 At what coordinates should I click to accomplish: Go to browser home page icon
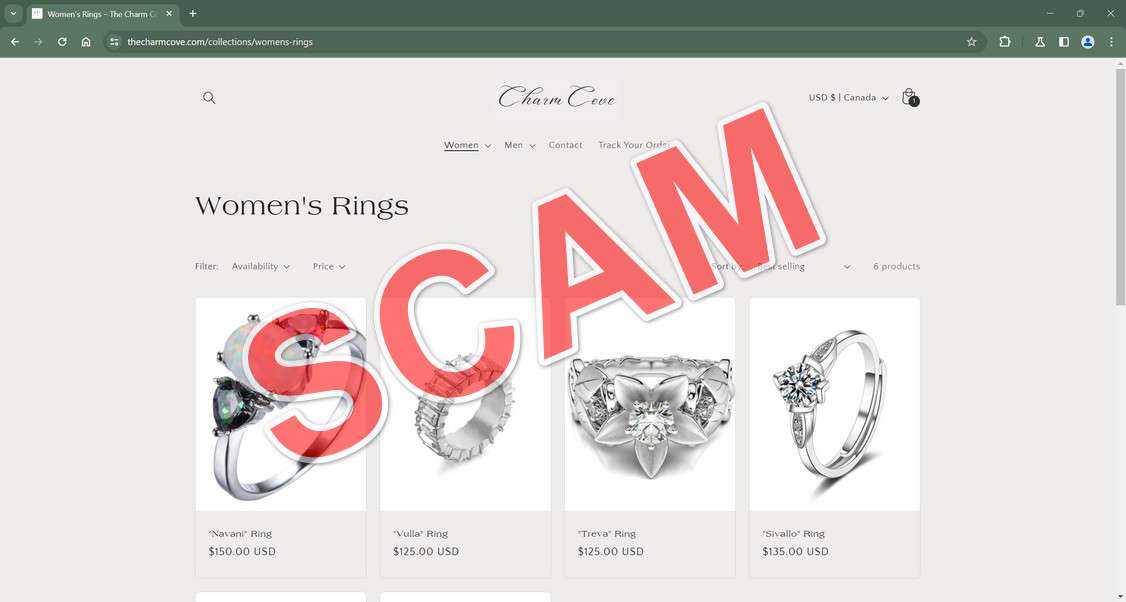(x=86, y=42)
